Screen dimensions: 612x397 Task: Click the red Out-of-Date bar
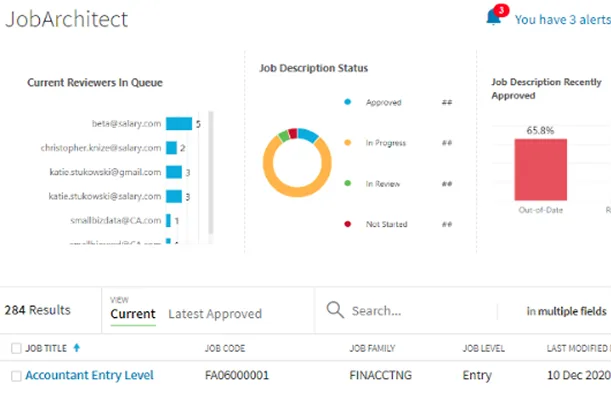(541, 169)
